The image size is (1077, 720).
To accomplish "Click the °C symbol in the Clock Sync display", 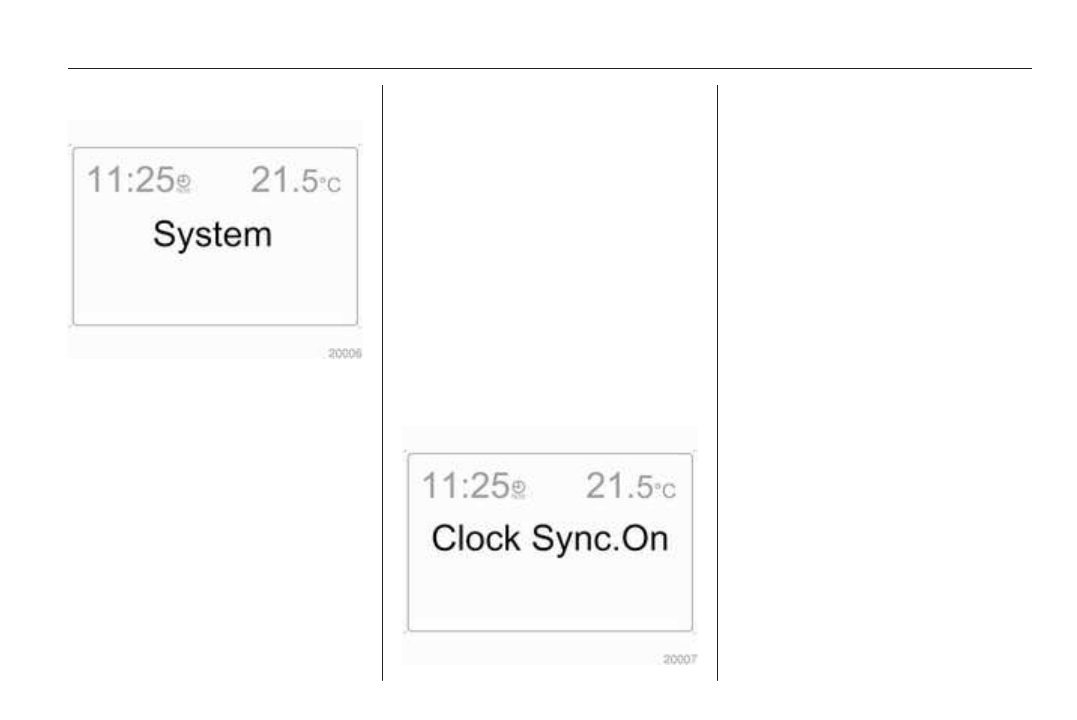I will pyautogui.click(x=665, y=489).
